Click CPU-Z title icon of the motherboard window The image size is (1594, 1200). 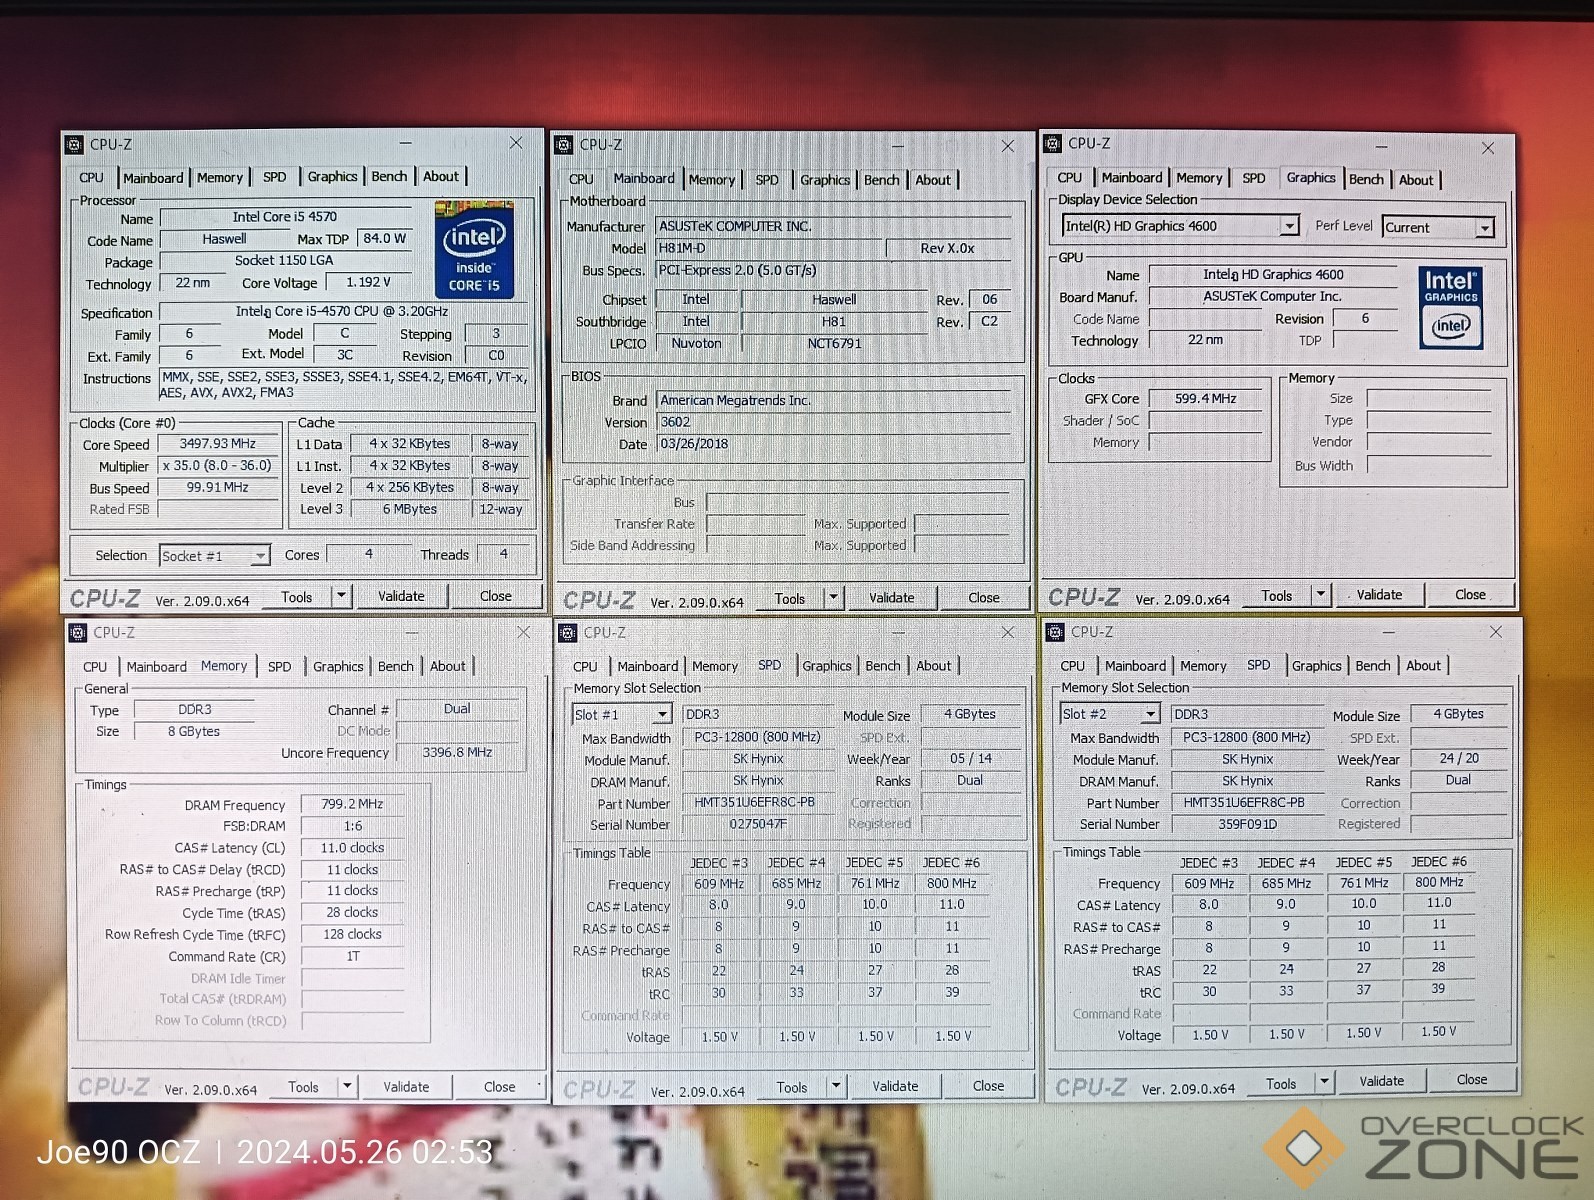tap(563, 145)
